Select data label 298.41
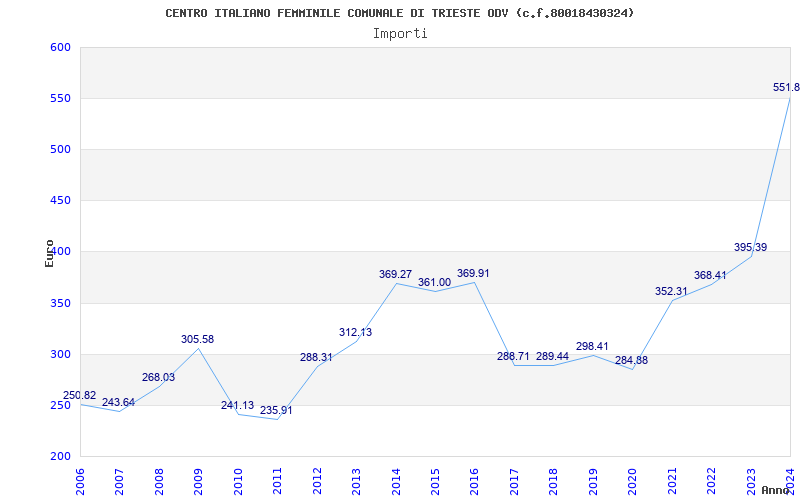800x500 pixels. coord(592,346)
